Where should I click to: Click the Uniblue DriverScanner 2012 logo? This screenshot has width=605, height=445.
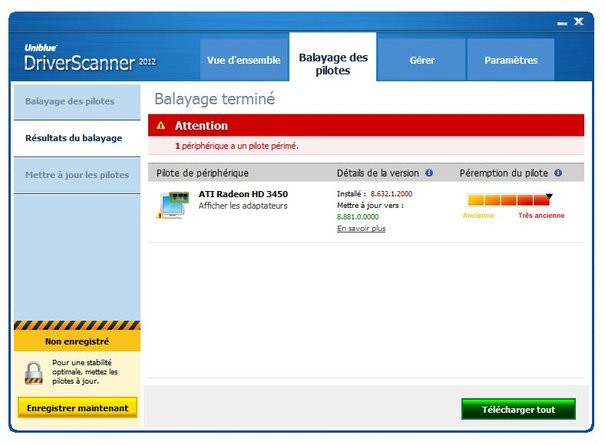coord(90,58)
